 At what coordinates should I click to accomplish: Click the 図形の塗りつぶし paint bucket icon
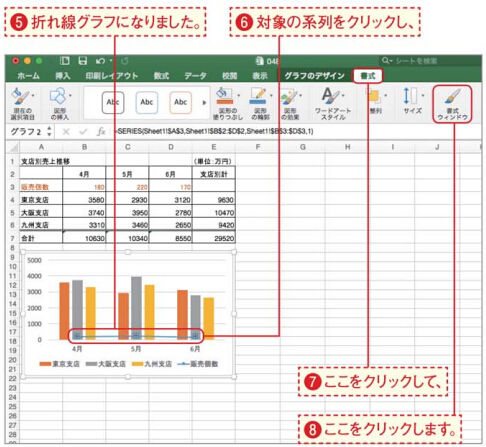[x=225, y=96]
